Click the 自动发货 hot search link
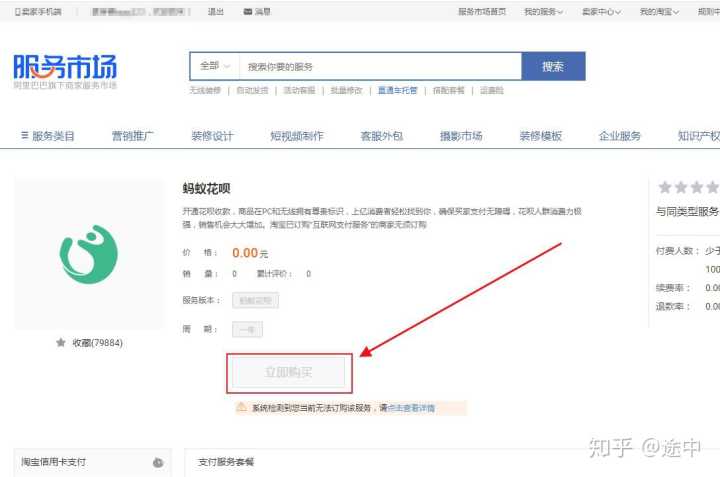 252,90
